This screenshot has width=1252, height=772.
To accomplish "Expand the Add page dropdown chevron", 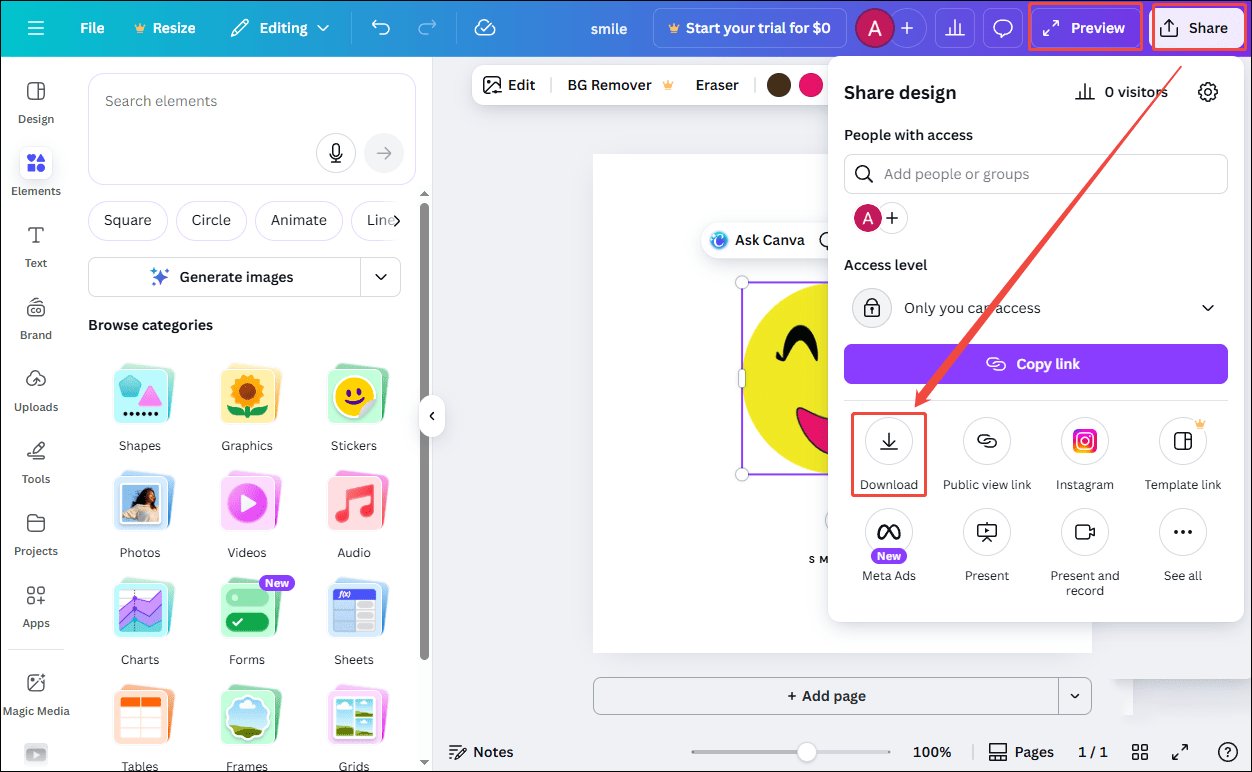I will [1075, 695].
